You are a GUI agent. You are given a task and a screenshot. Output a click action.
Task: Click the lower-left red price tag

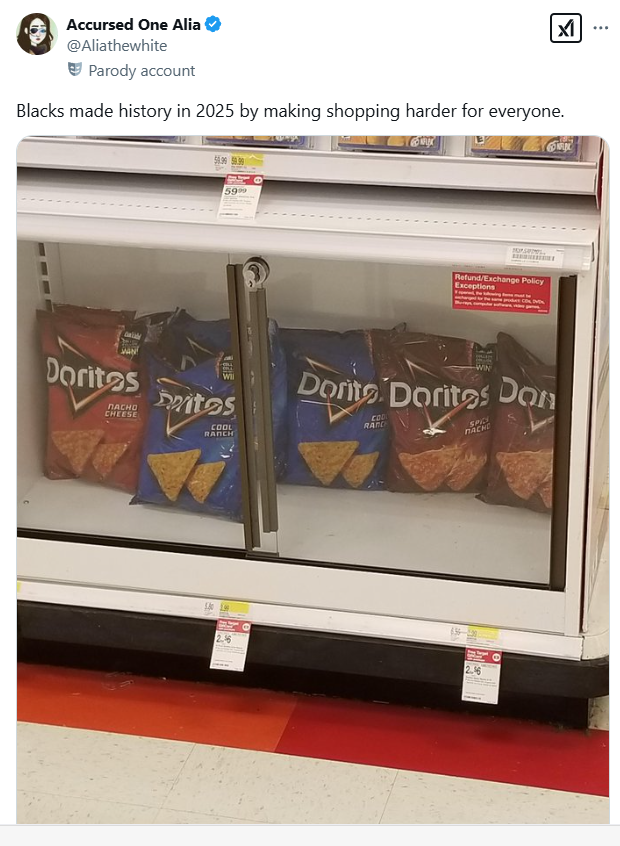coord(230,645)
